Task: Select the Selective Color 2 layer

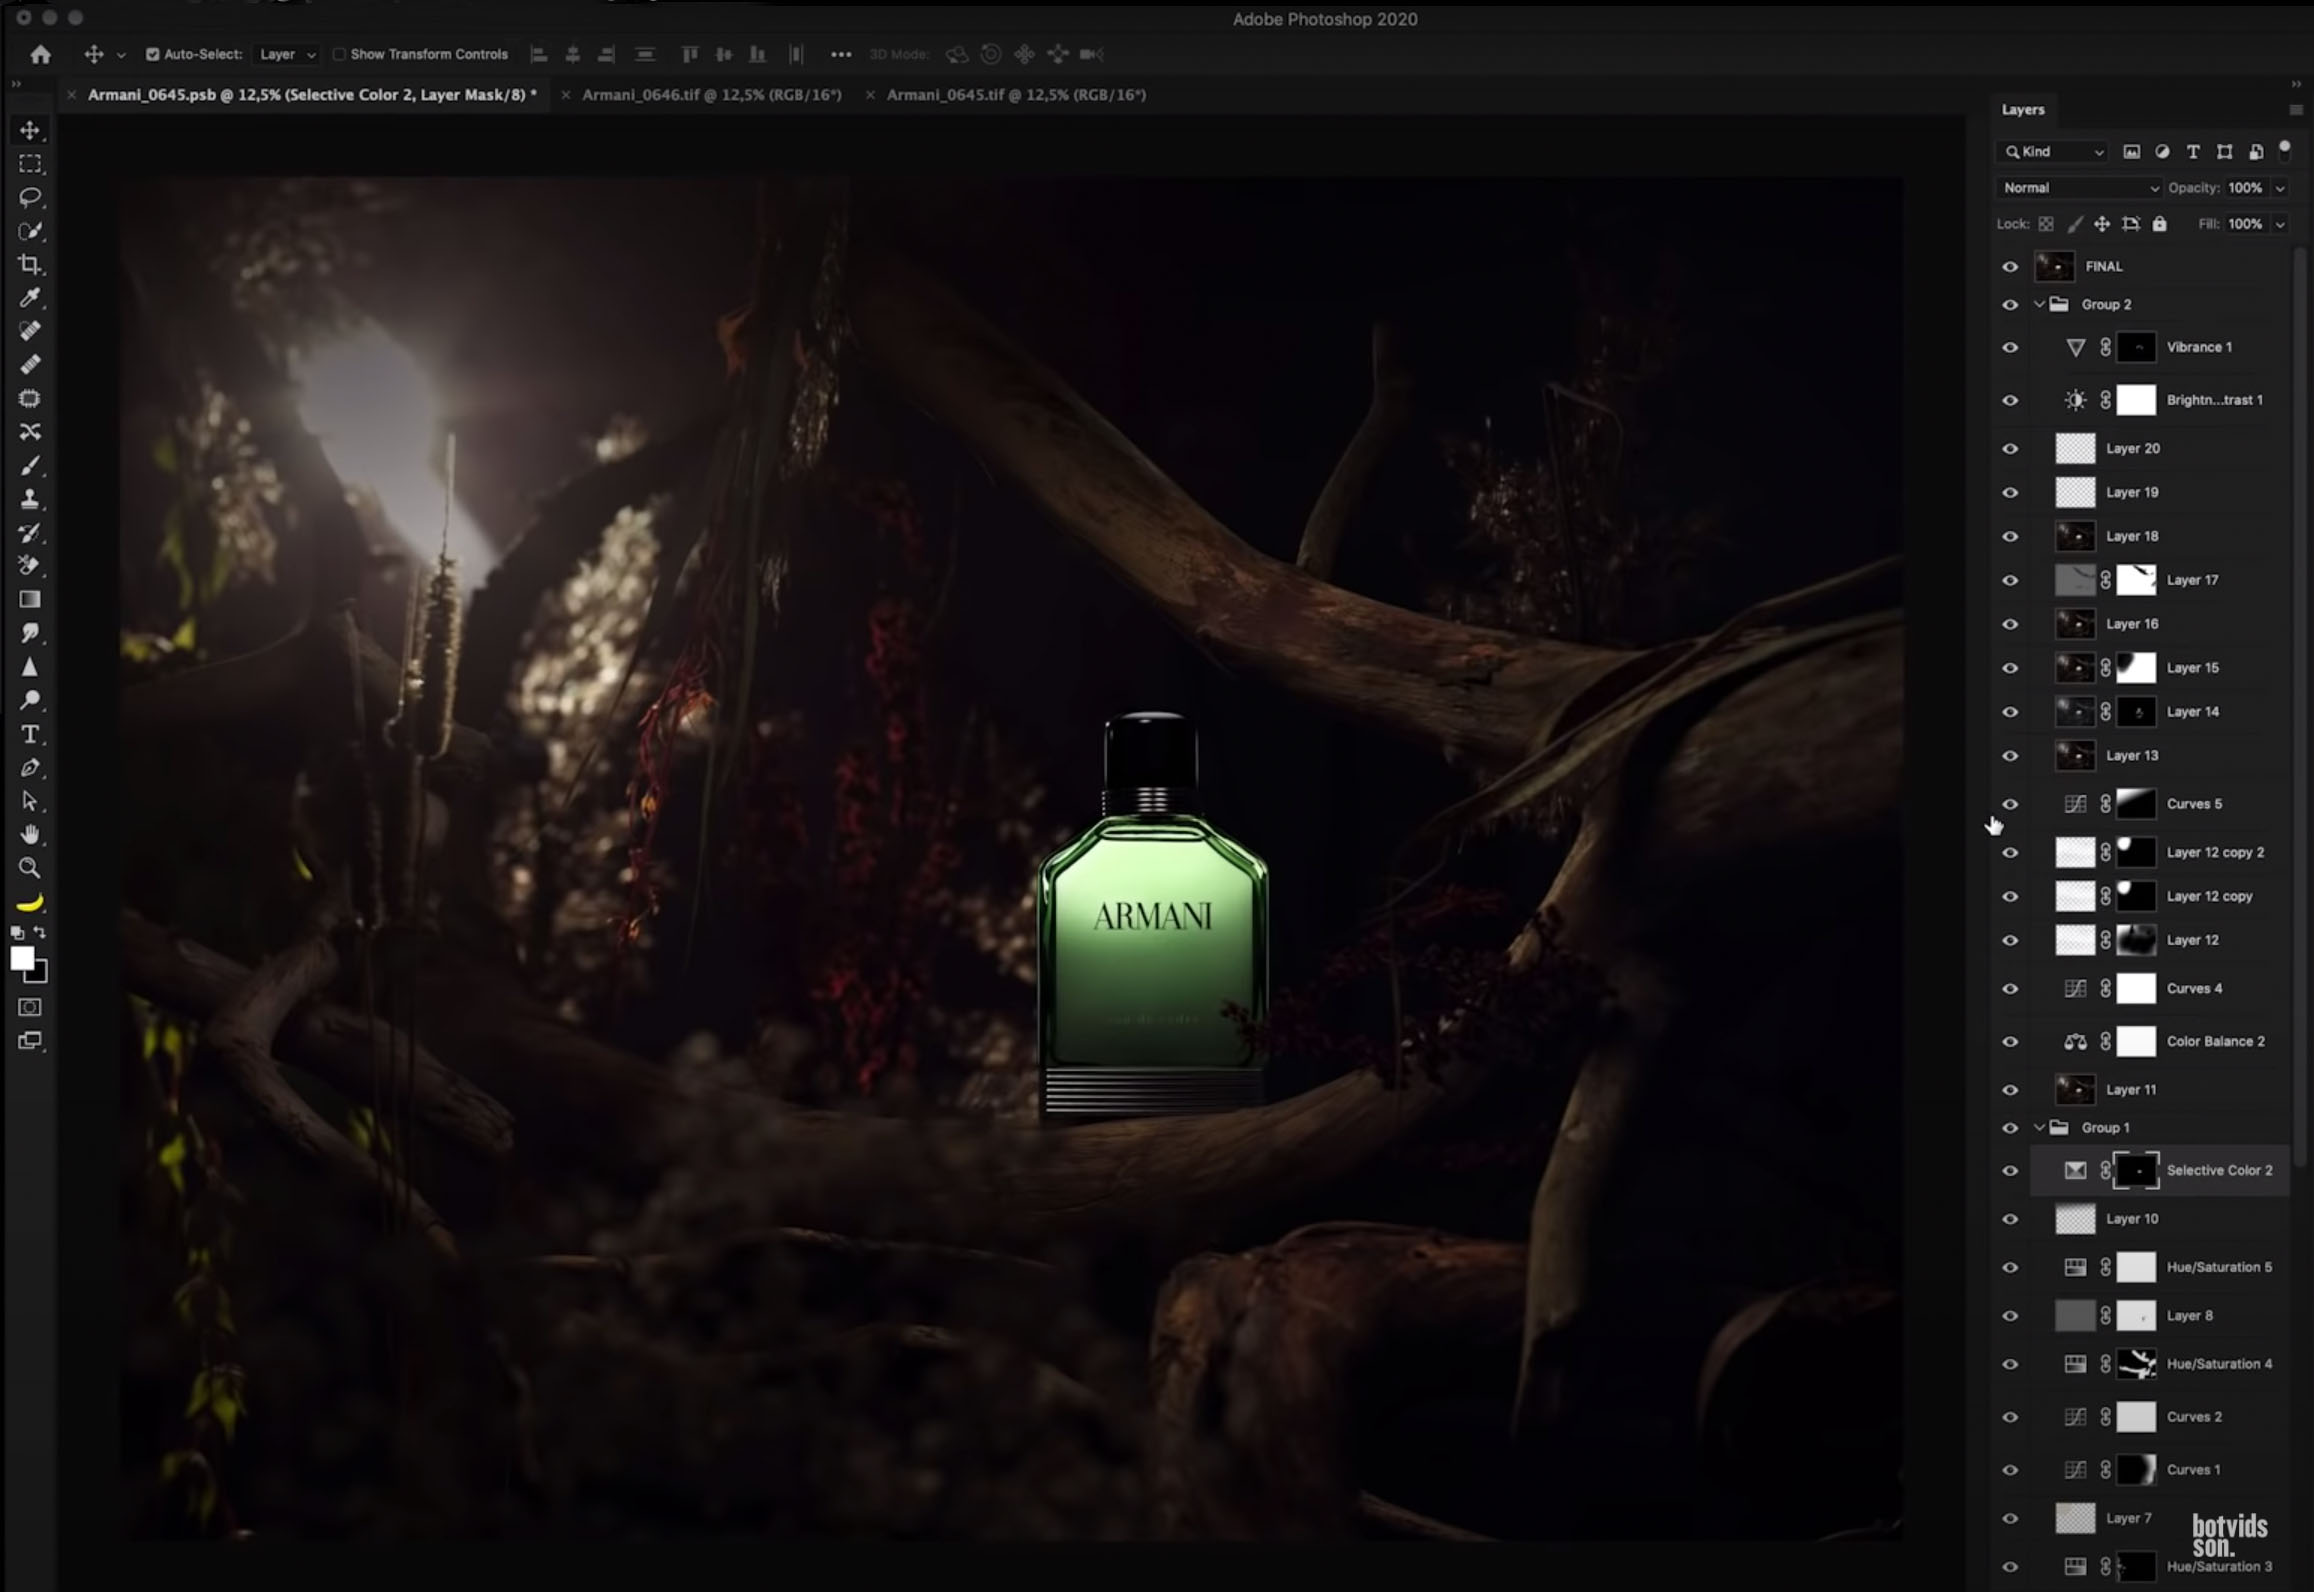Action: click(2220, 1170)
